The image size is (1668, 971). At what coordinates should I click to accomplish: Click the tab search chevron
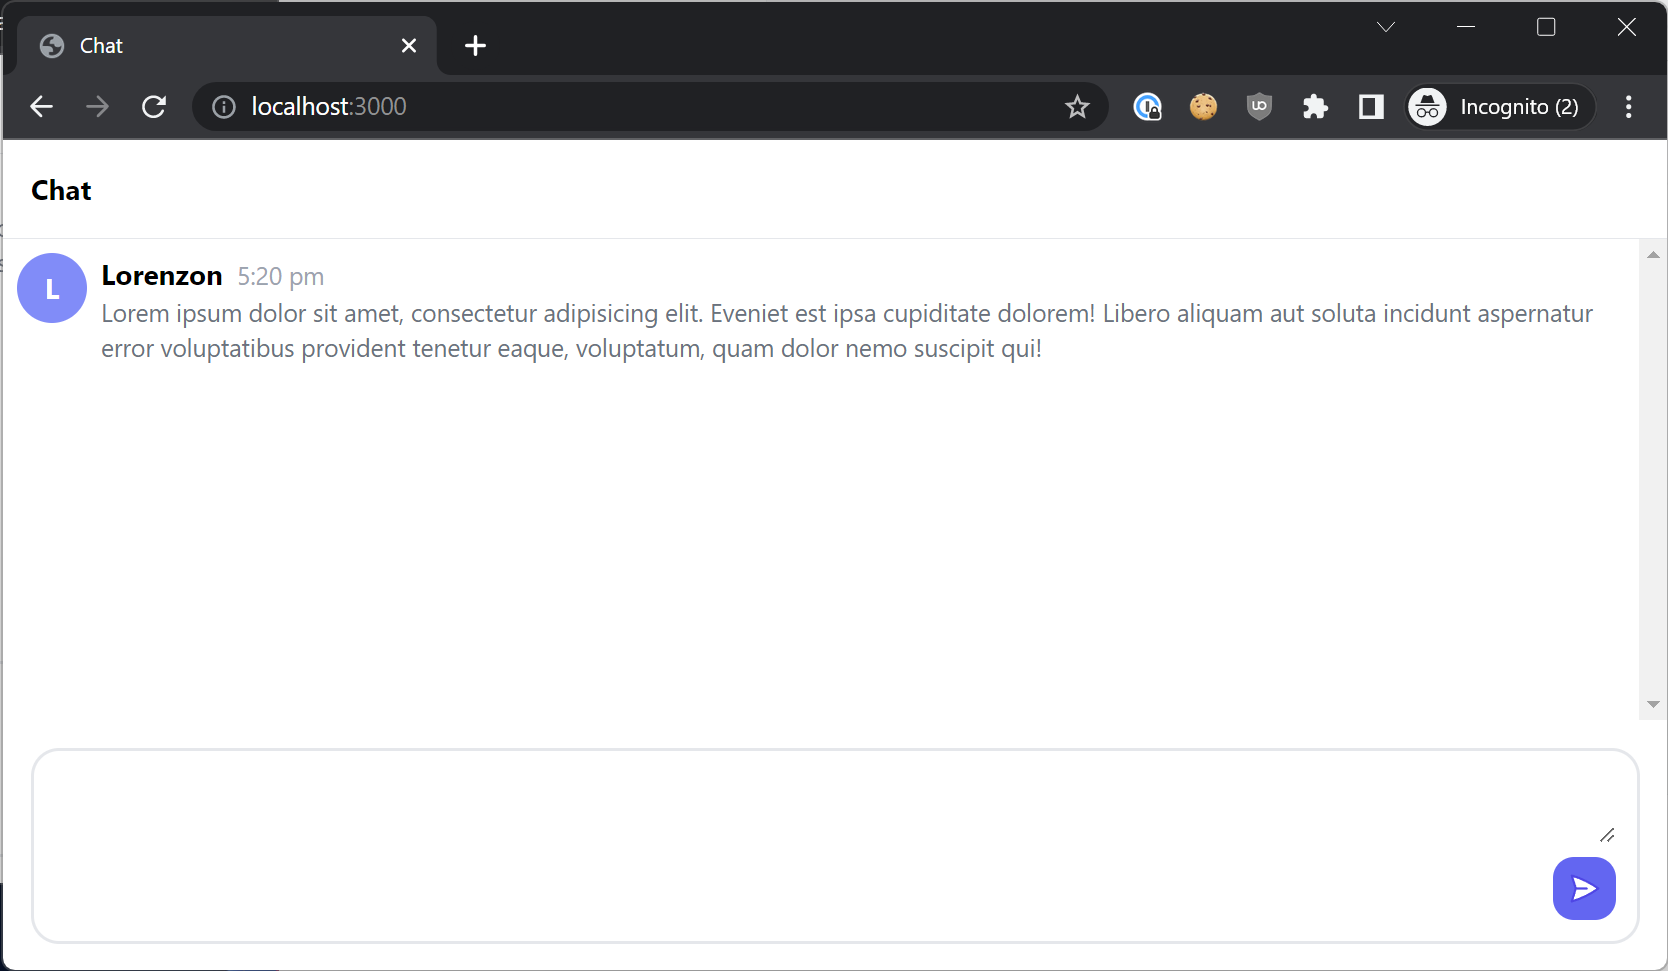[1386, 27]
